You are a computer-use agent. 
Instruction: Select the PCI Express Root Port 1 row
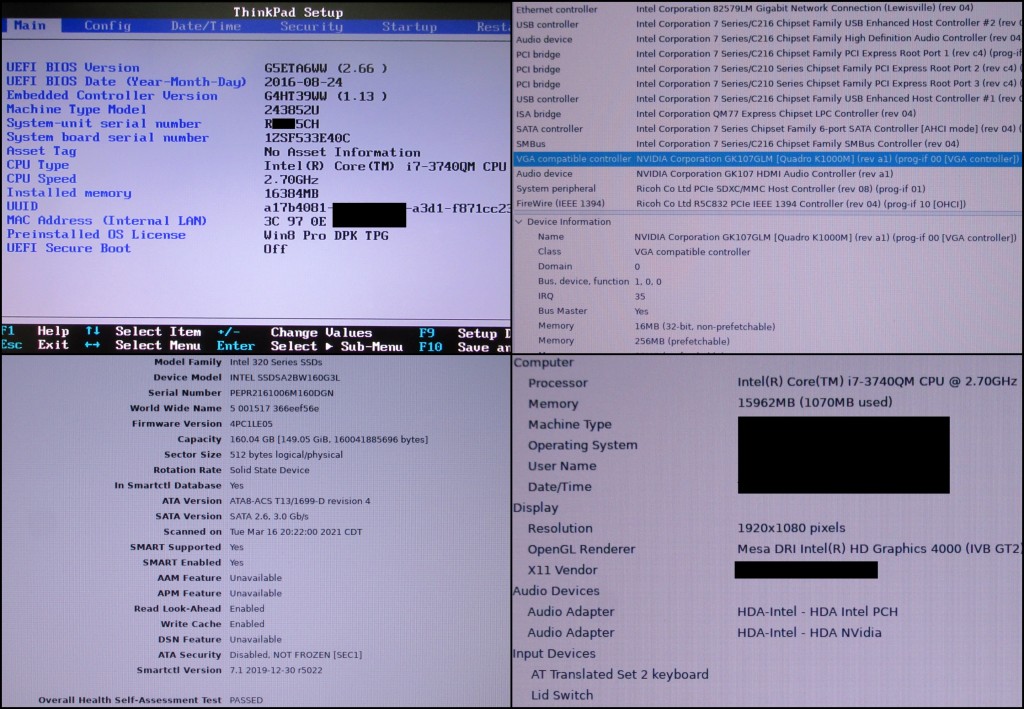(767, 54)
